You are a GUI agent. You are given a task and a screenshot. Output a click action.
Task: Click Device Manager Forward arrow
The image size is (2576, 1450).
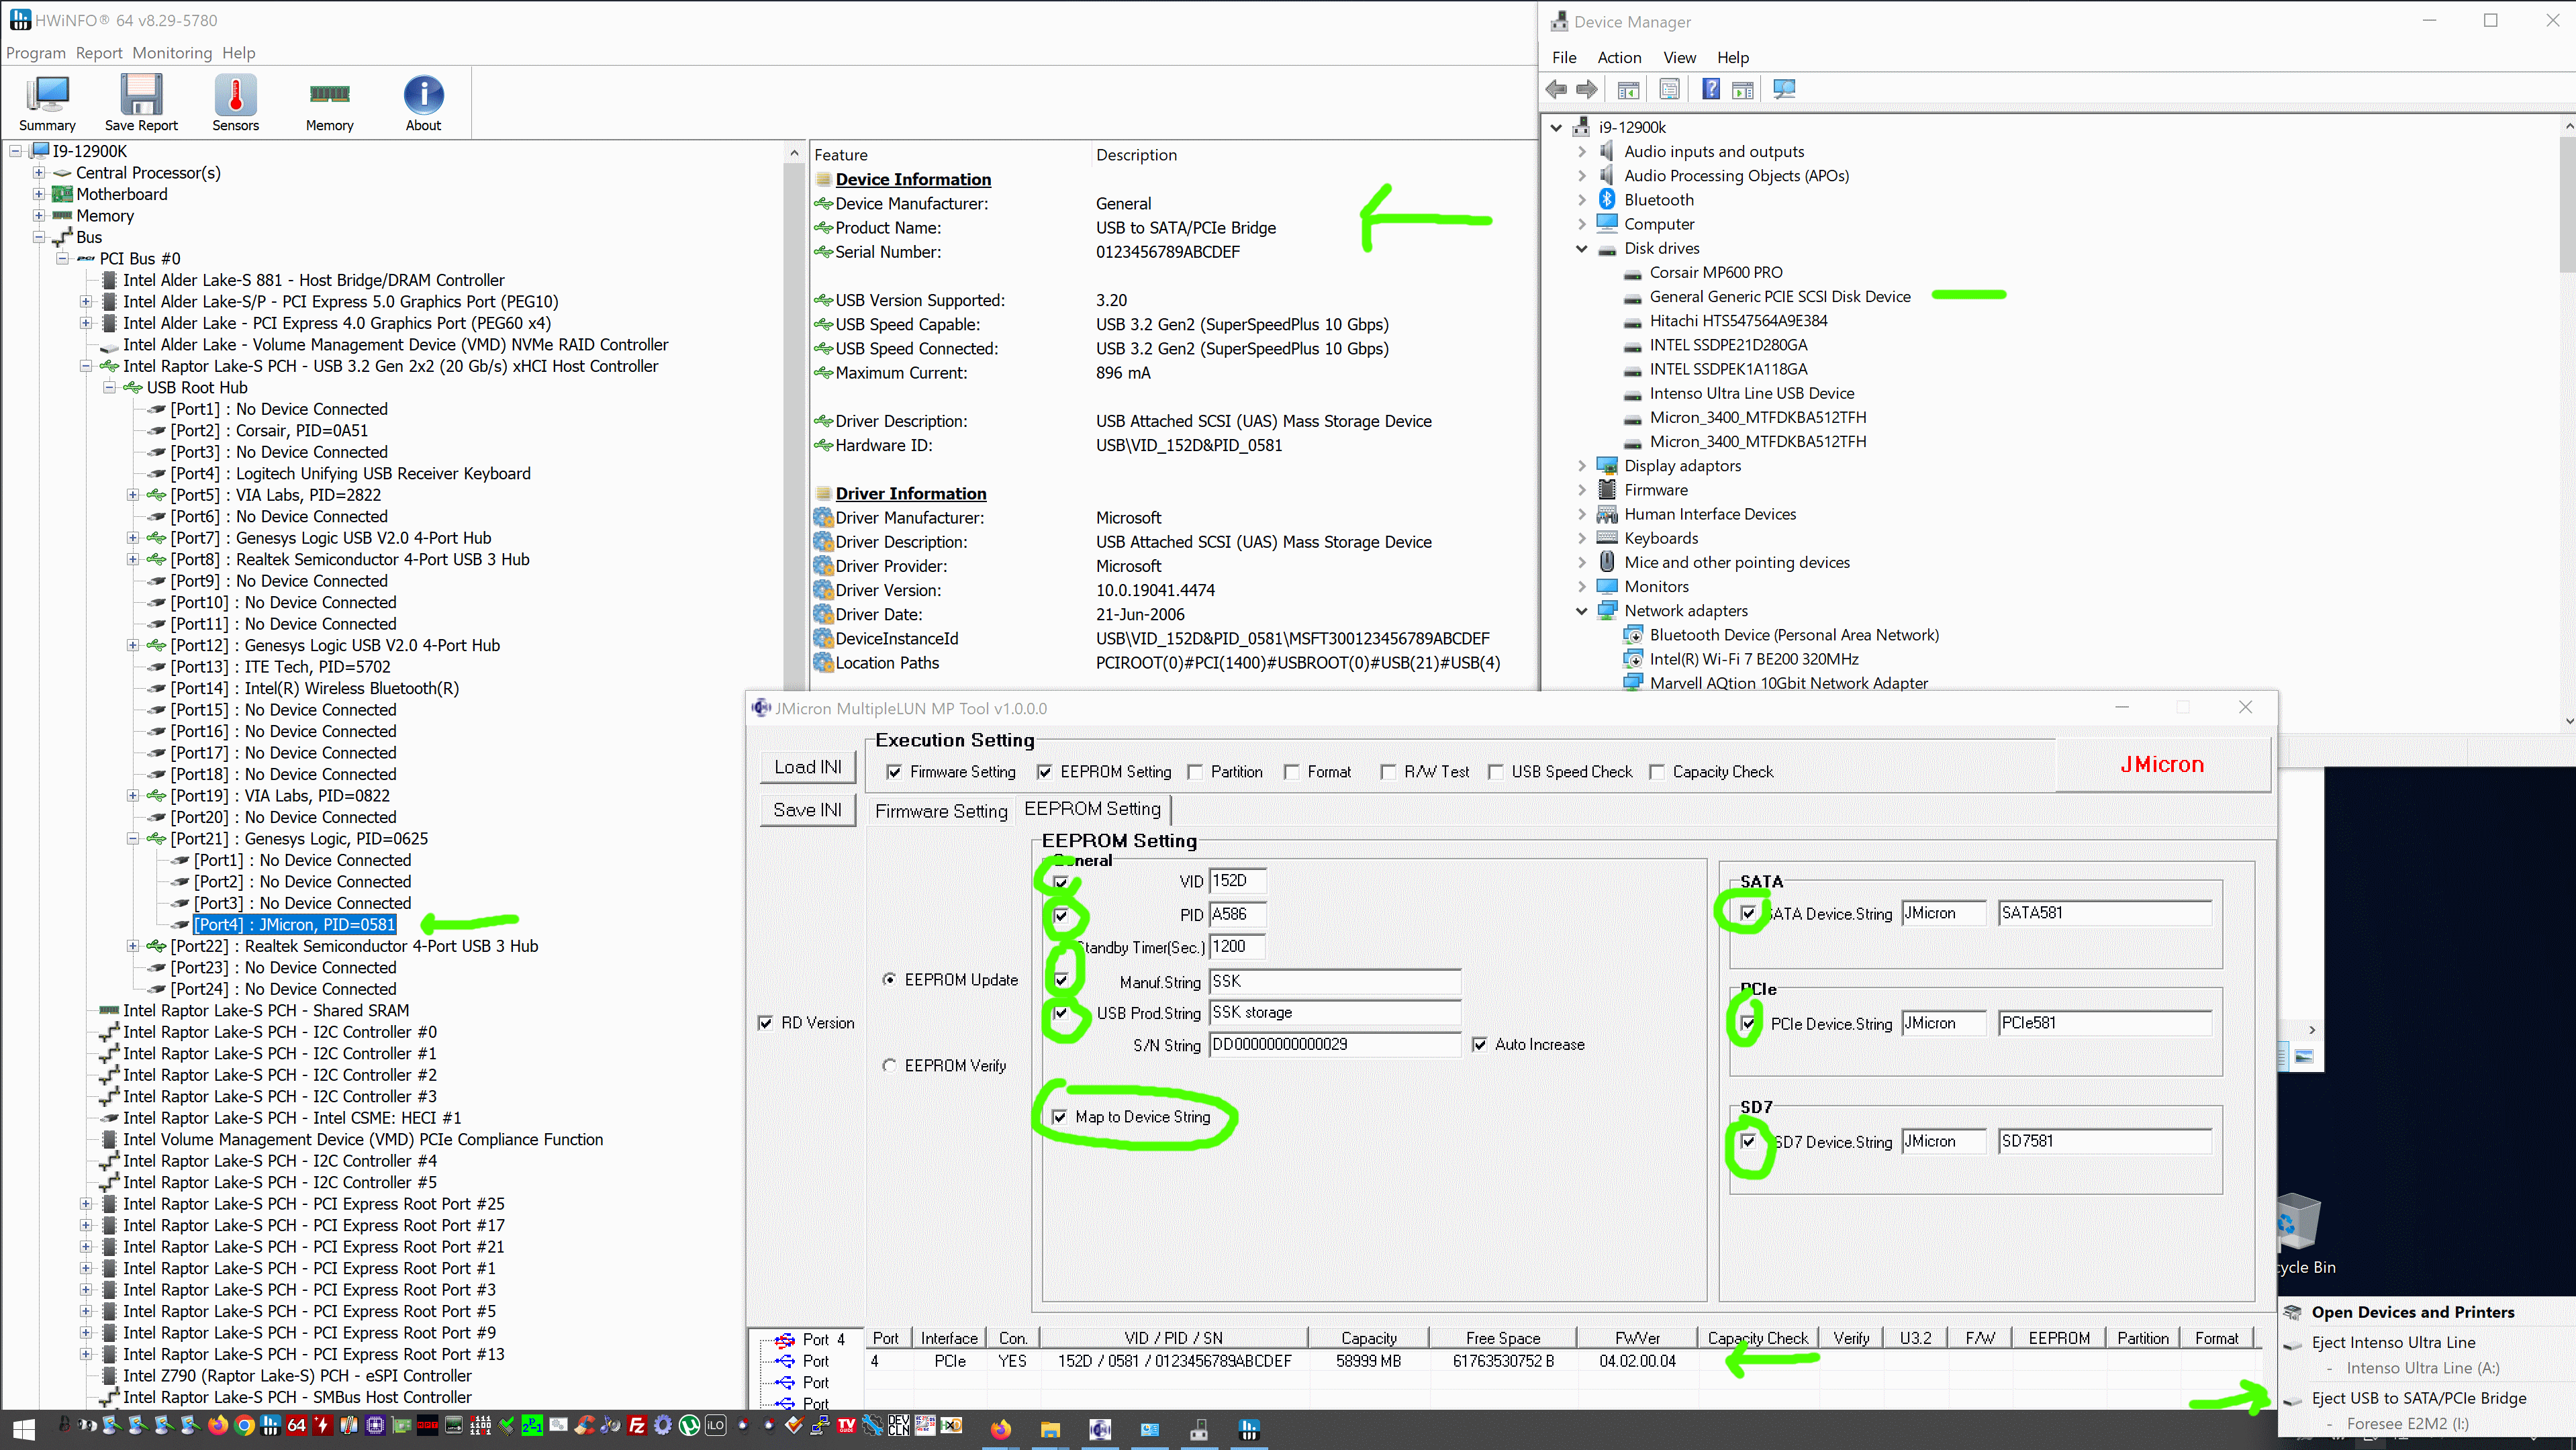(x=1587, y=90)
